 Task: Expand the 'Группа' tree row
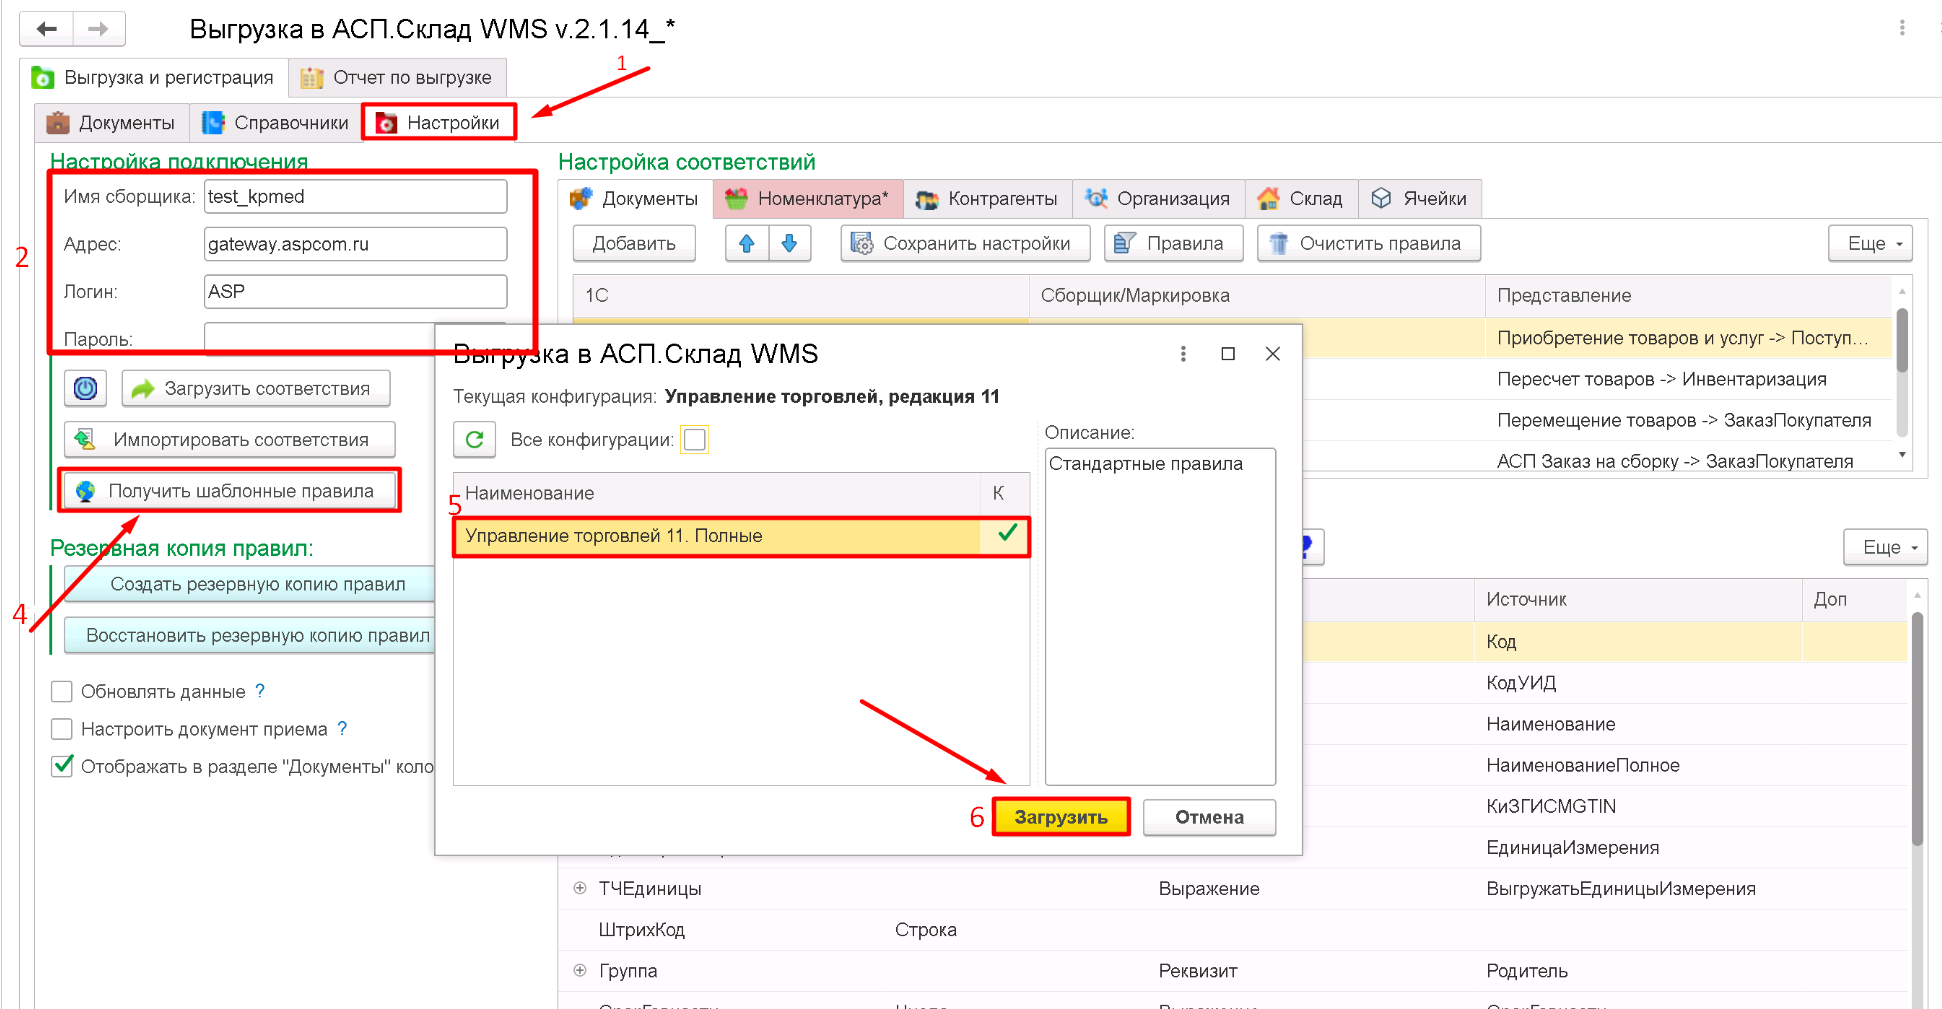click(580, 970)
